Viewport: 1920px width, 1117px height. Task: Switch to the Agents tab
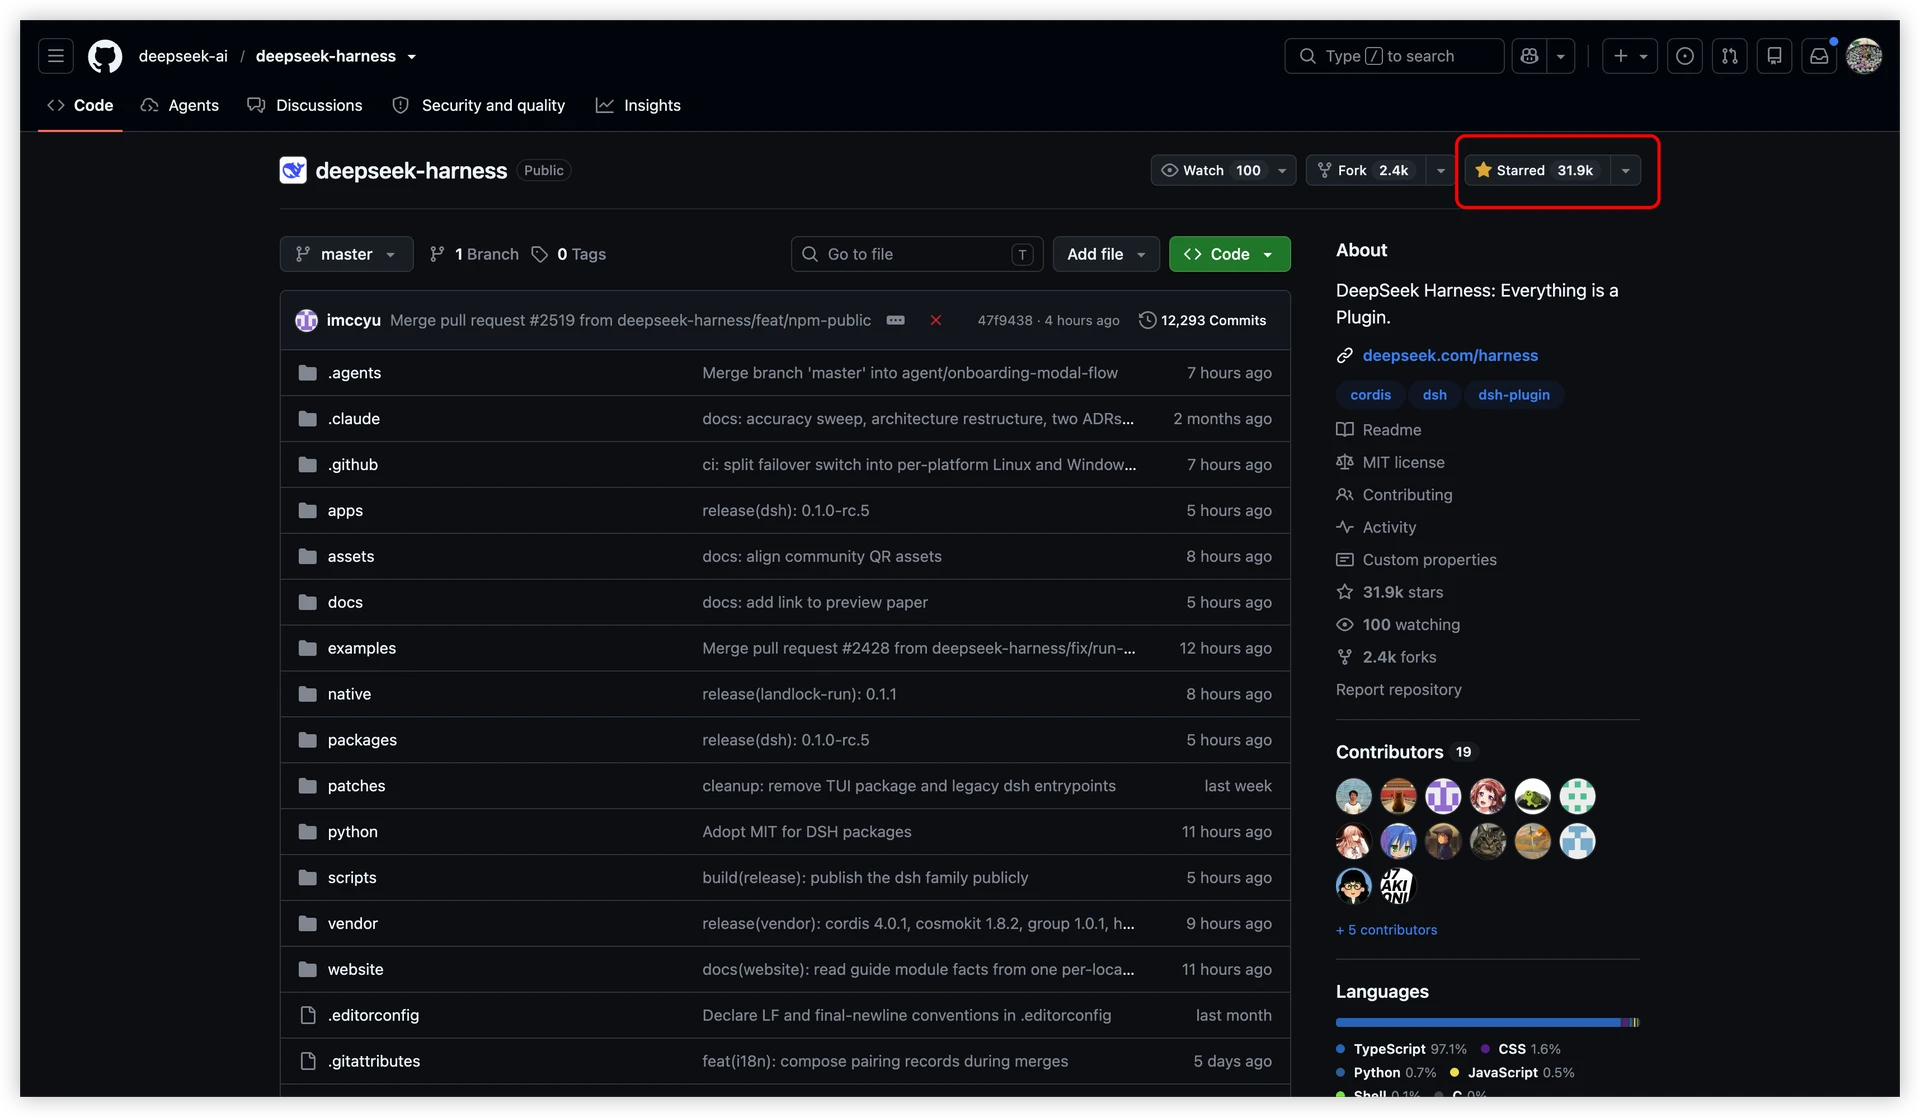click(x=180, y=105)
